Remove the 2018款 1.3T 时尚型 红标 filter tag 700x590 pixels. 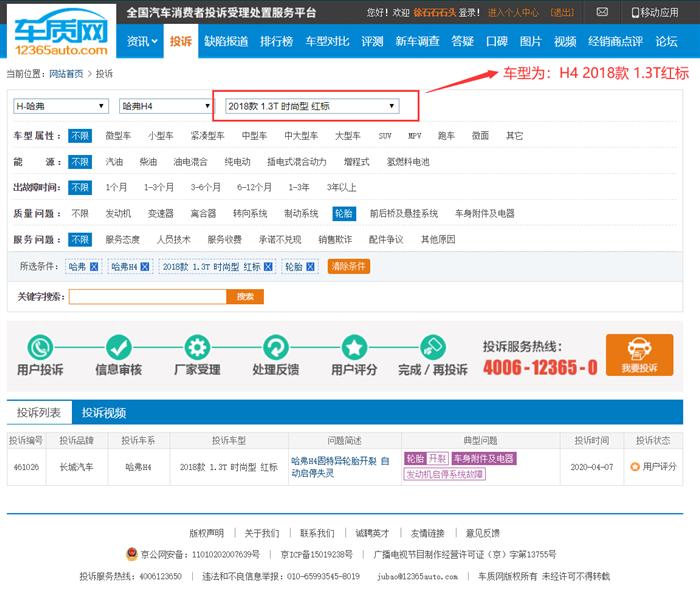[268, 266]
